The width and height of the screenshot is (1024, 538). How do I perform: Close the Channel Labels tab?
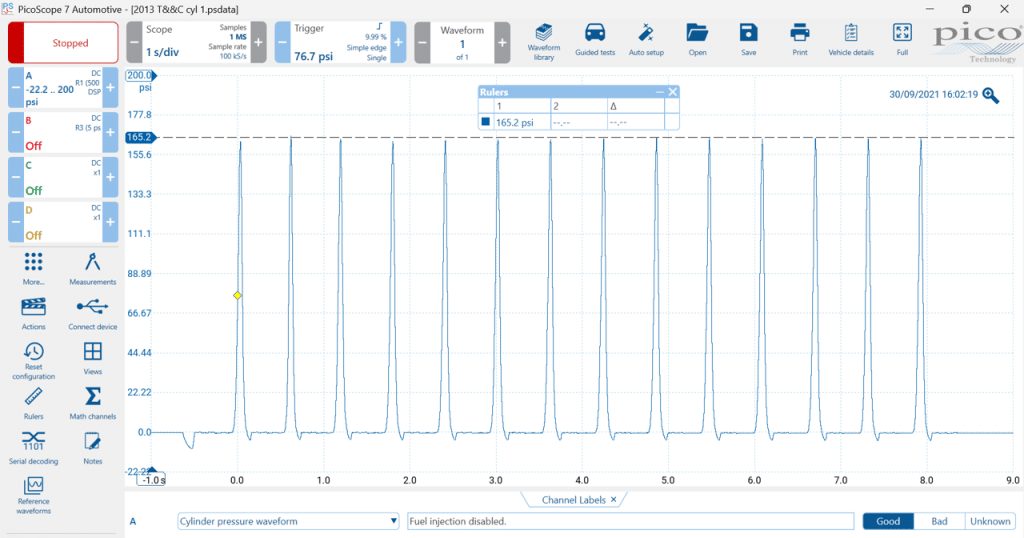pos(613,499)
